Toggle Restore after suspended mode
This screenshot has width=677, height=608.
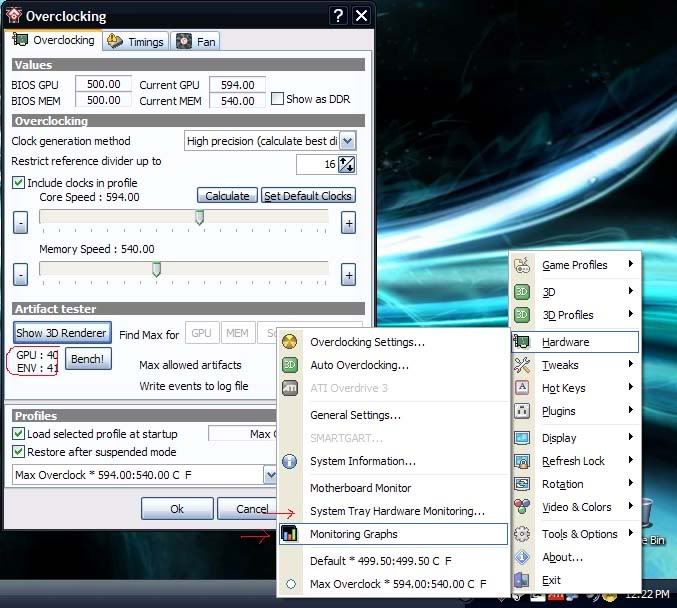coord(19,452)
